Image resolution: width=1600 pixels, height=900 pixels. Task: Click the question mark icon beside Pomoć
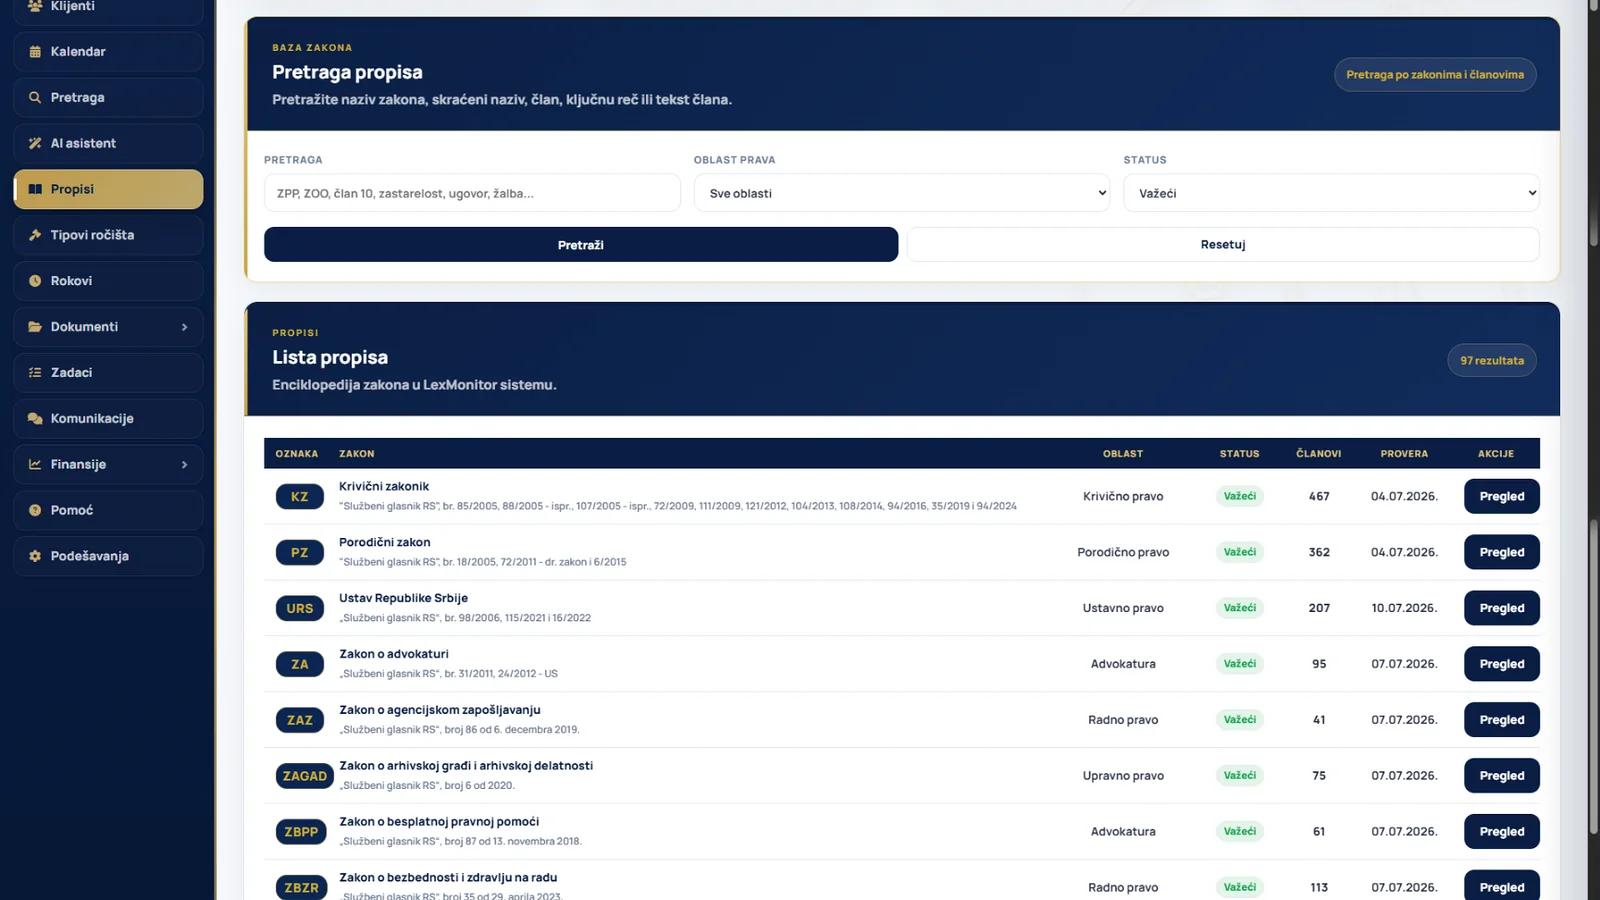pyautogui.click(x=35, y=510)
